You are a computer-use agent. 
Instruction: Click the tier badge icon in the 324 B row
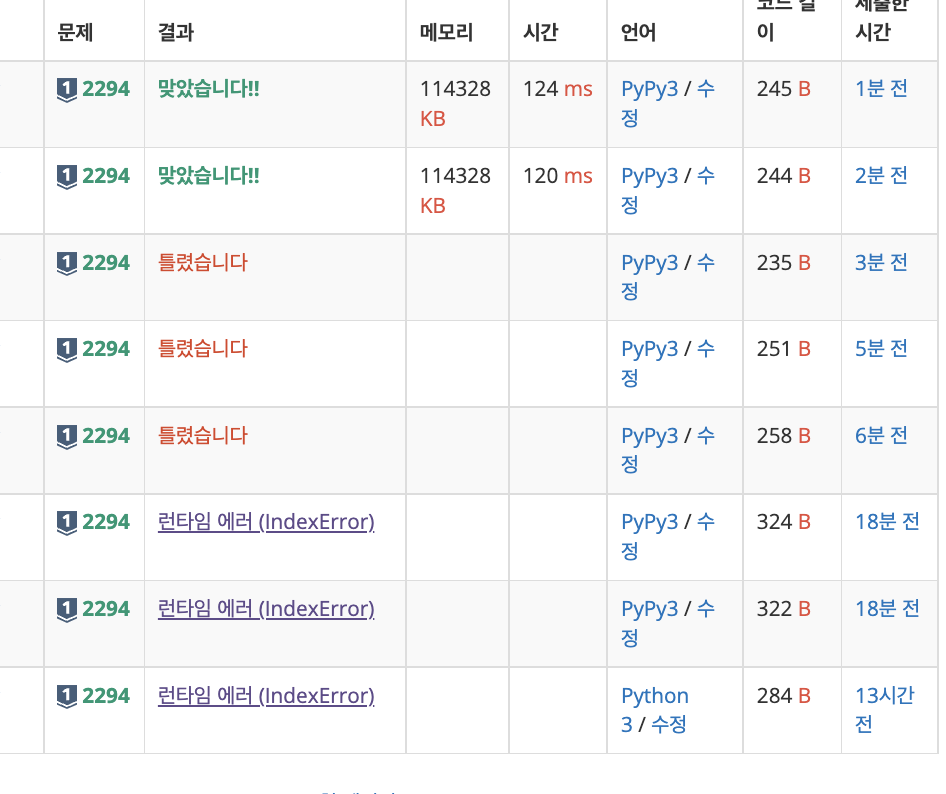(66, 522)
